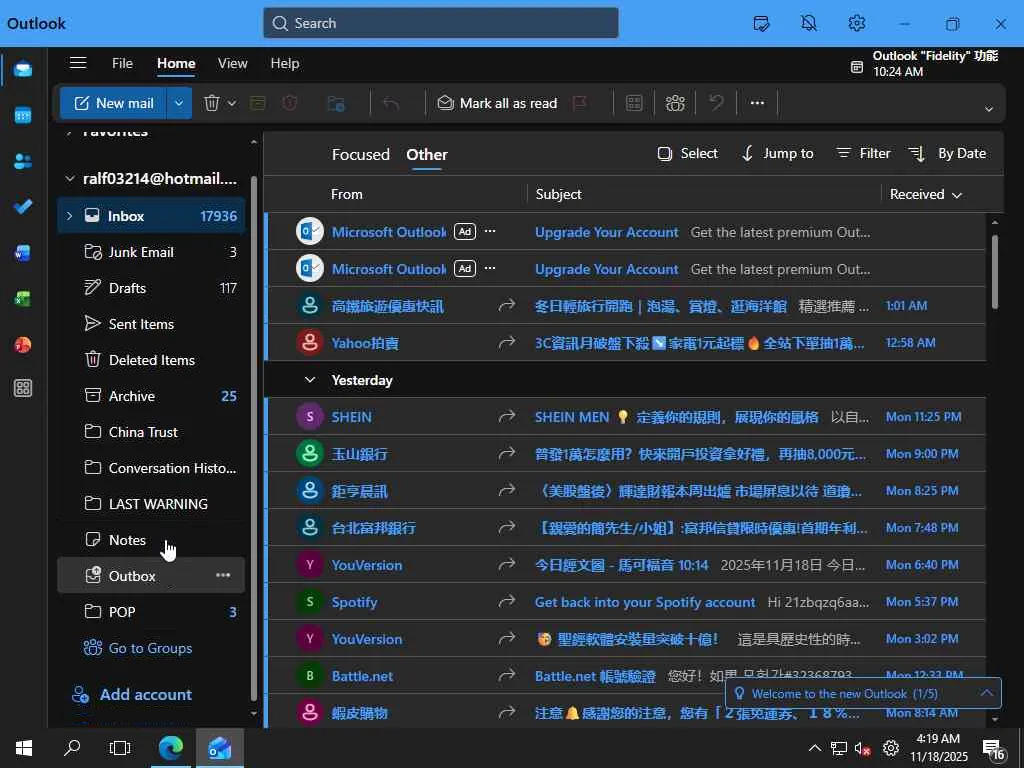Open Outbox folder more options ellipsis

223,575
